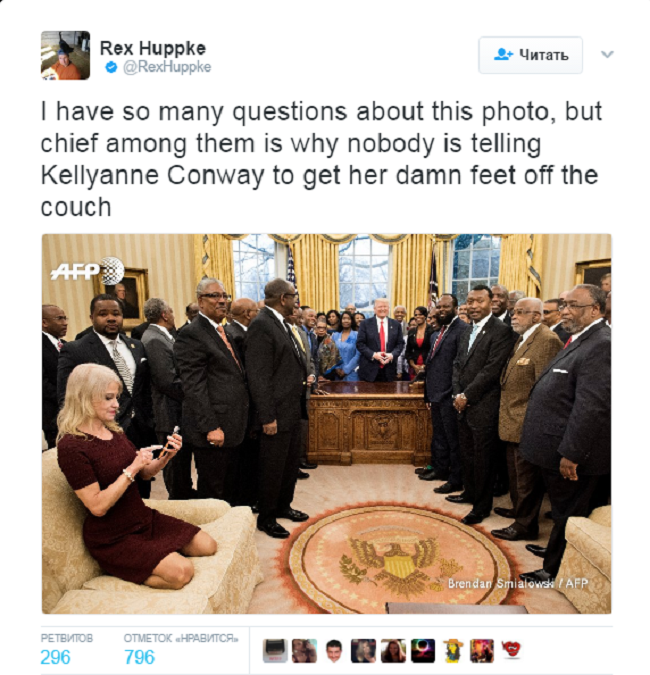Viewport: 650px width, 675px height.
Task: Open the liker avatar showing a gray stamp
Action: pos(275,651)
